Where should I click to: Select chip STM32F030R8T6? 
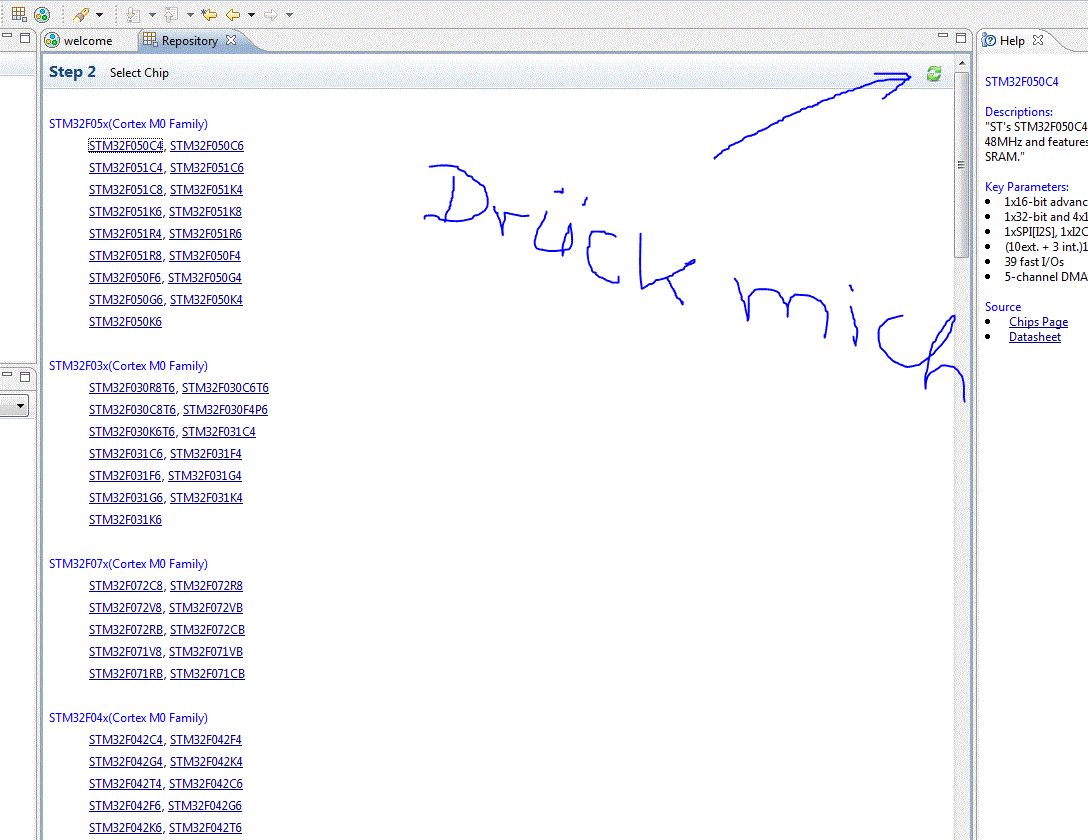click(132, 388)
